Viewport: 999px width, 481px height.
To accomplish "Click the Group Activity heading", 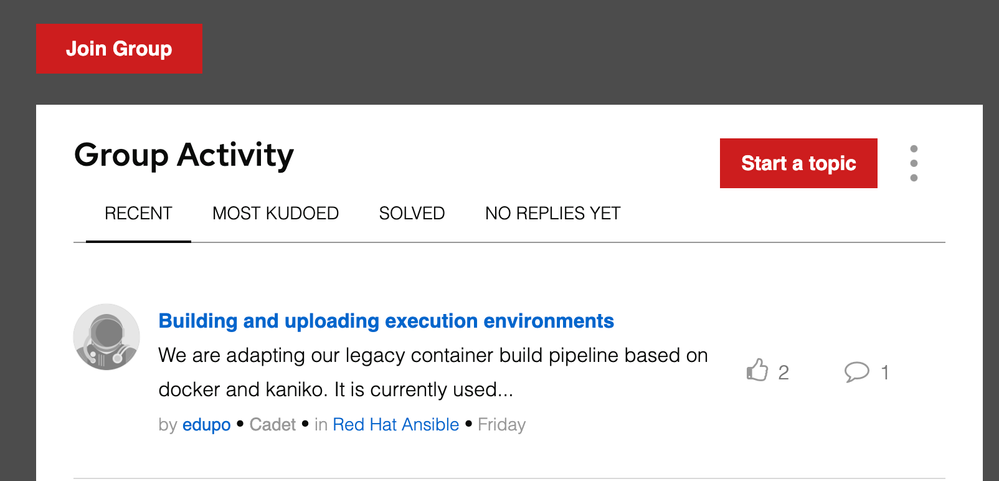I will [x=184, y=155].
